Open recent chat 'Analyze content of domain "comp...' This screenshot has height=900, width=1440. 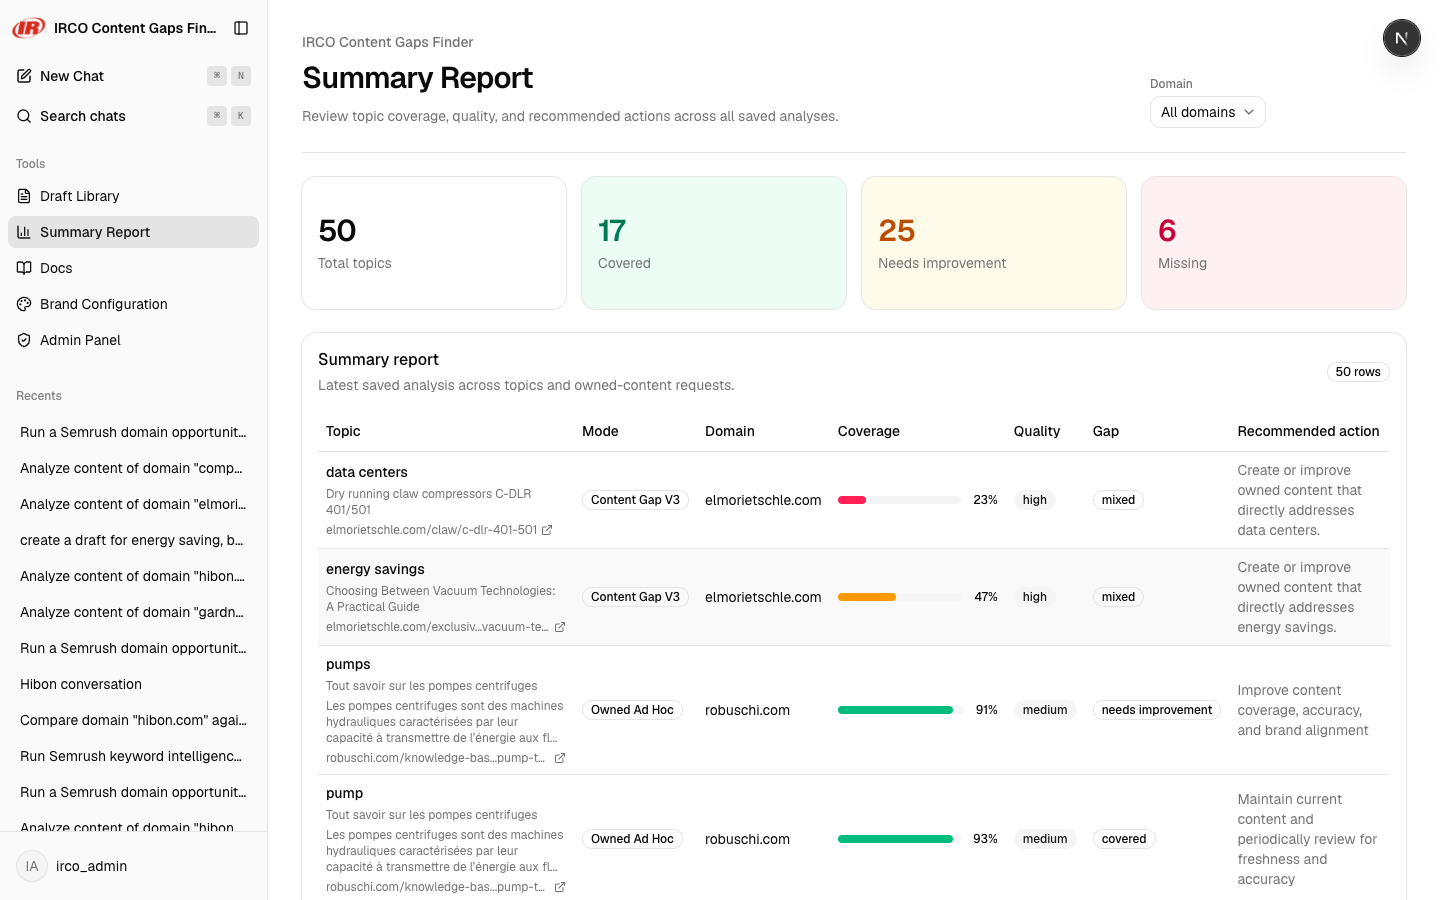point(133,468)
